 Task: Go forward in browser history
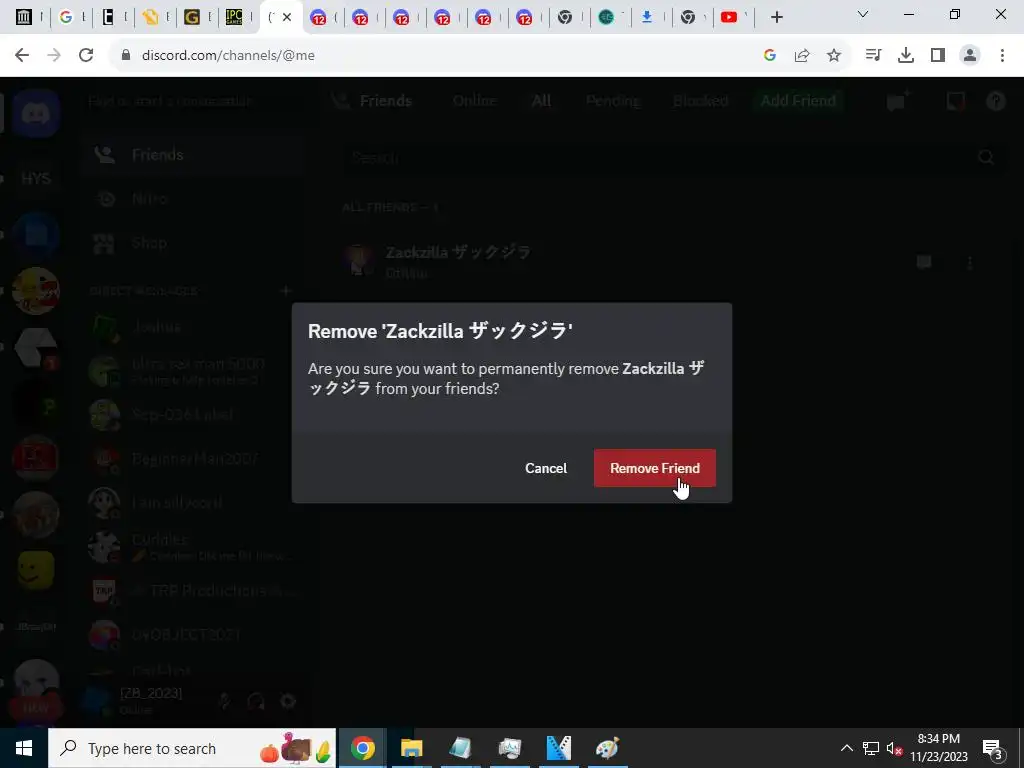click(x=54, y=55)
